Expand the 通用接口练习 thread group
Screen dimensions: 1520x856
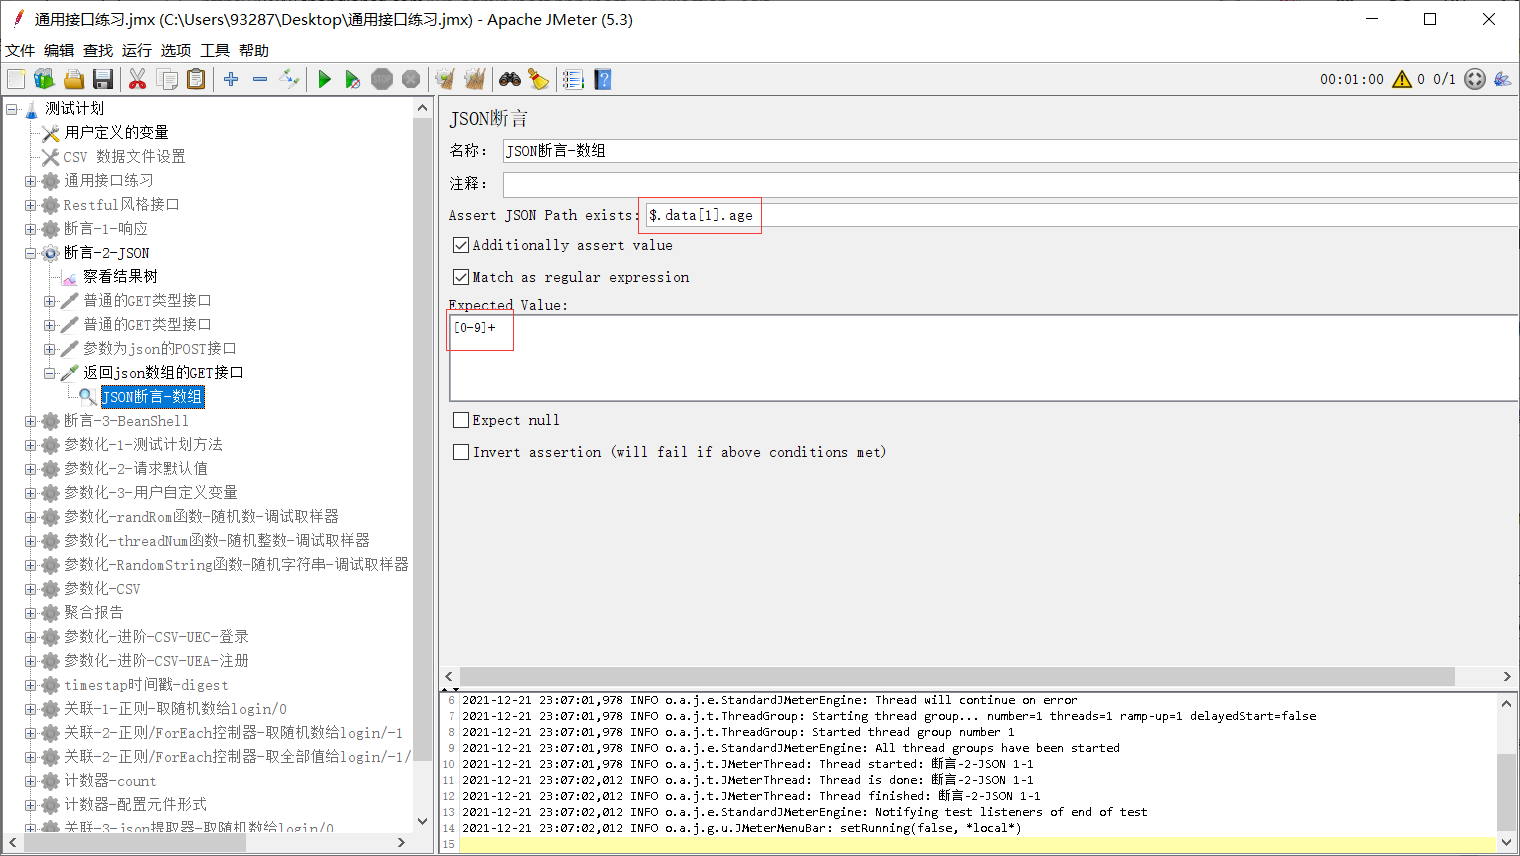(31, 181)
